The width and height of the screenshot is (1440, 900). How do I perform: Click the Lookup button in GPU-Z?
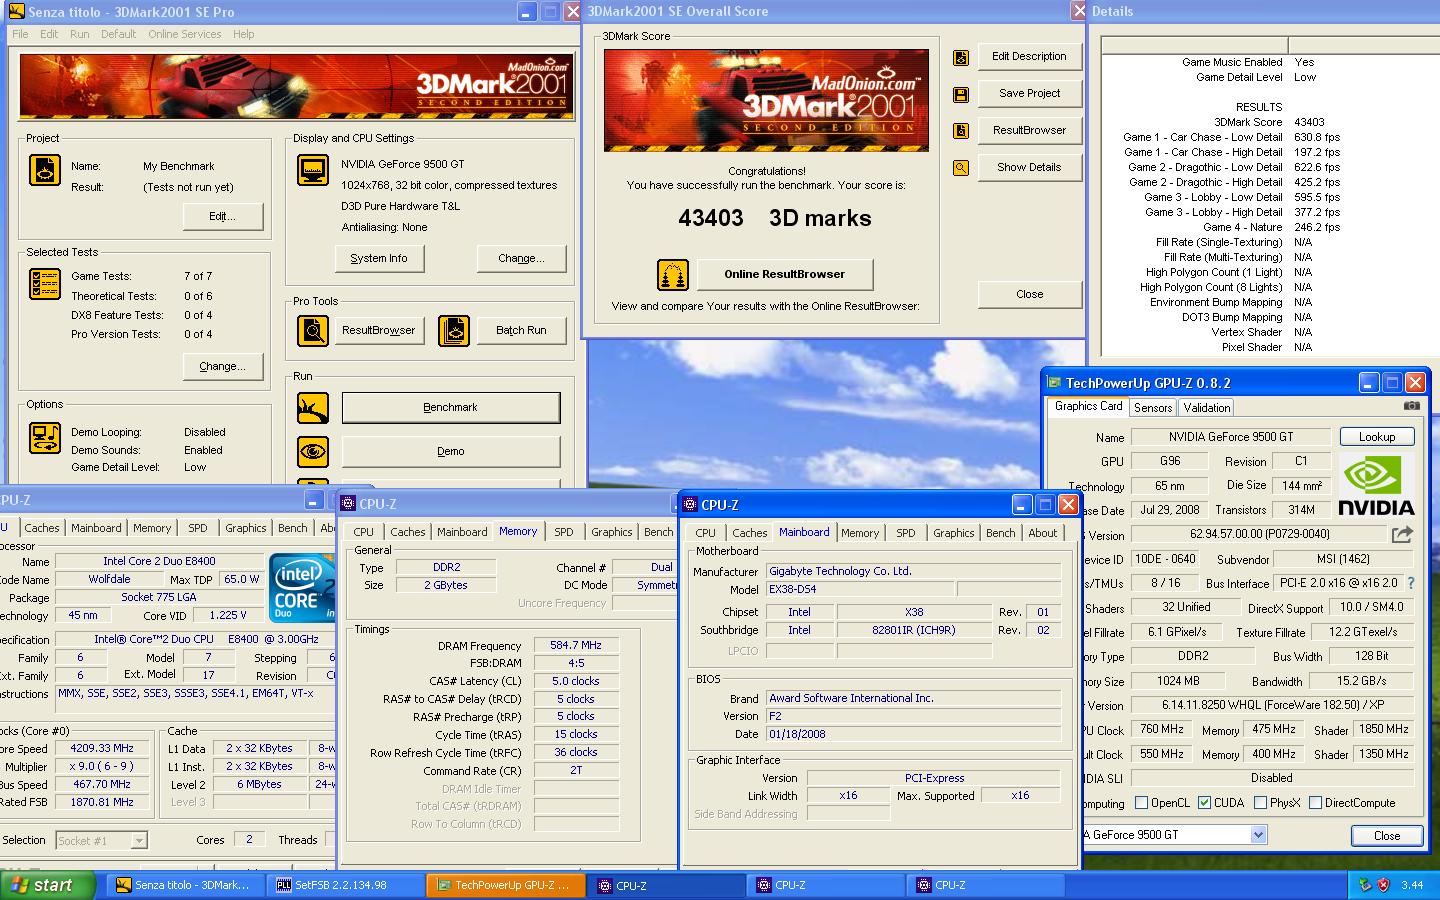tap(1377, 437)
